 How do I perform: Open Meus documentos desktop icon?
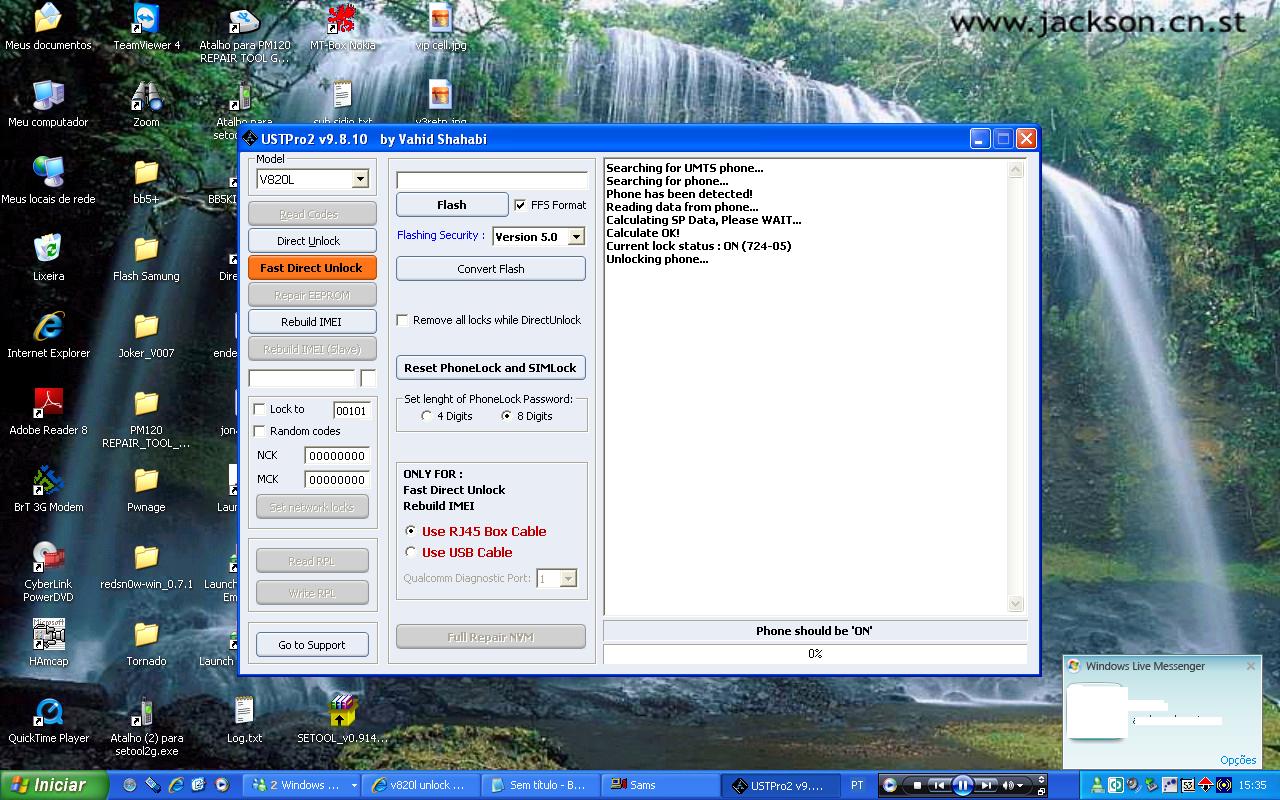point(48,27)
